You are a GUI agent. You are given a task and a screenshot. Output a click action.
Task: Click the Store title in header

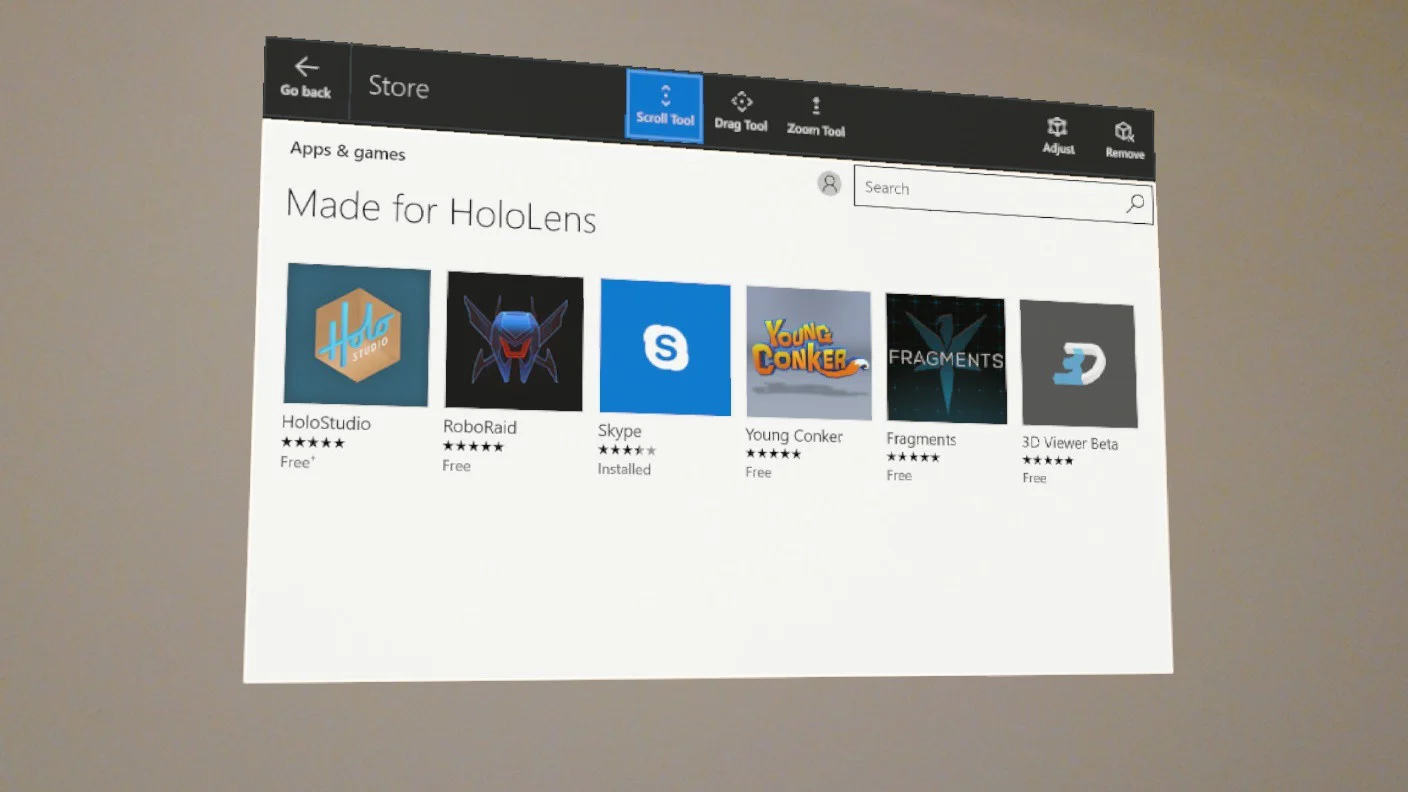[x=398, y=87]
